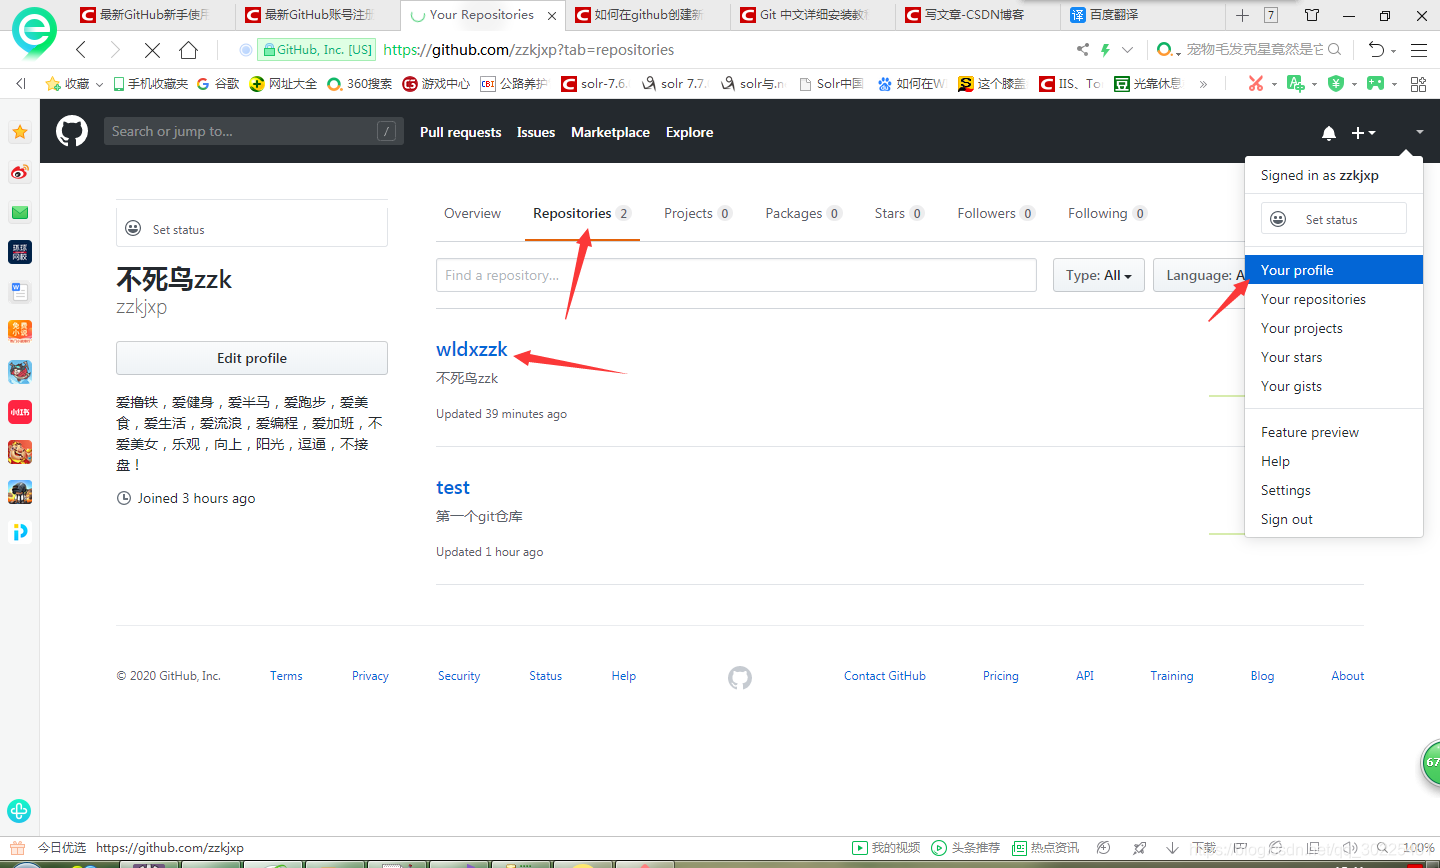Choose Your profile in user menu
1440x868 pixels.
pos(1334,270)
